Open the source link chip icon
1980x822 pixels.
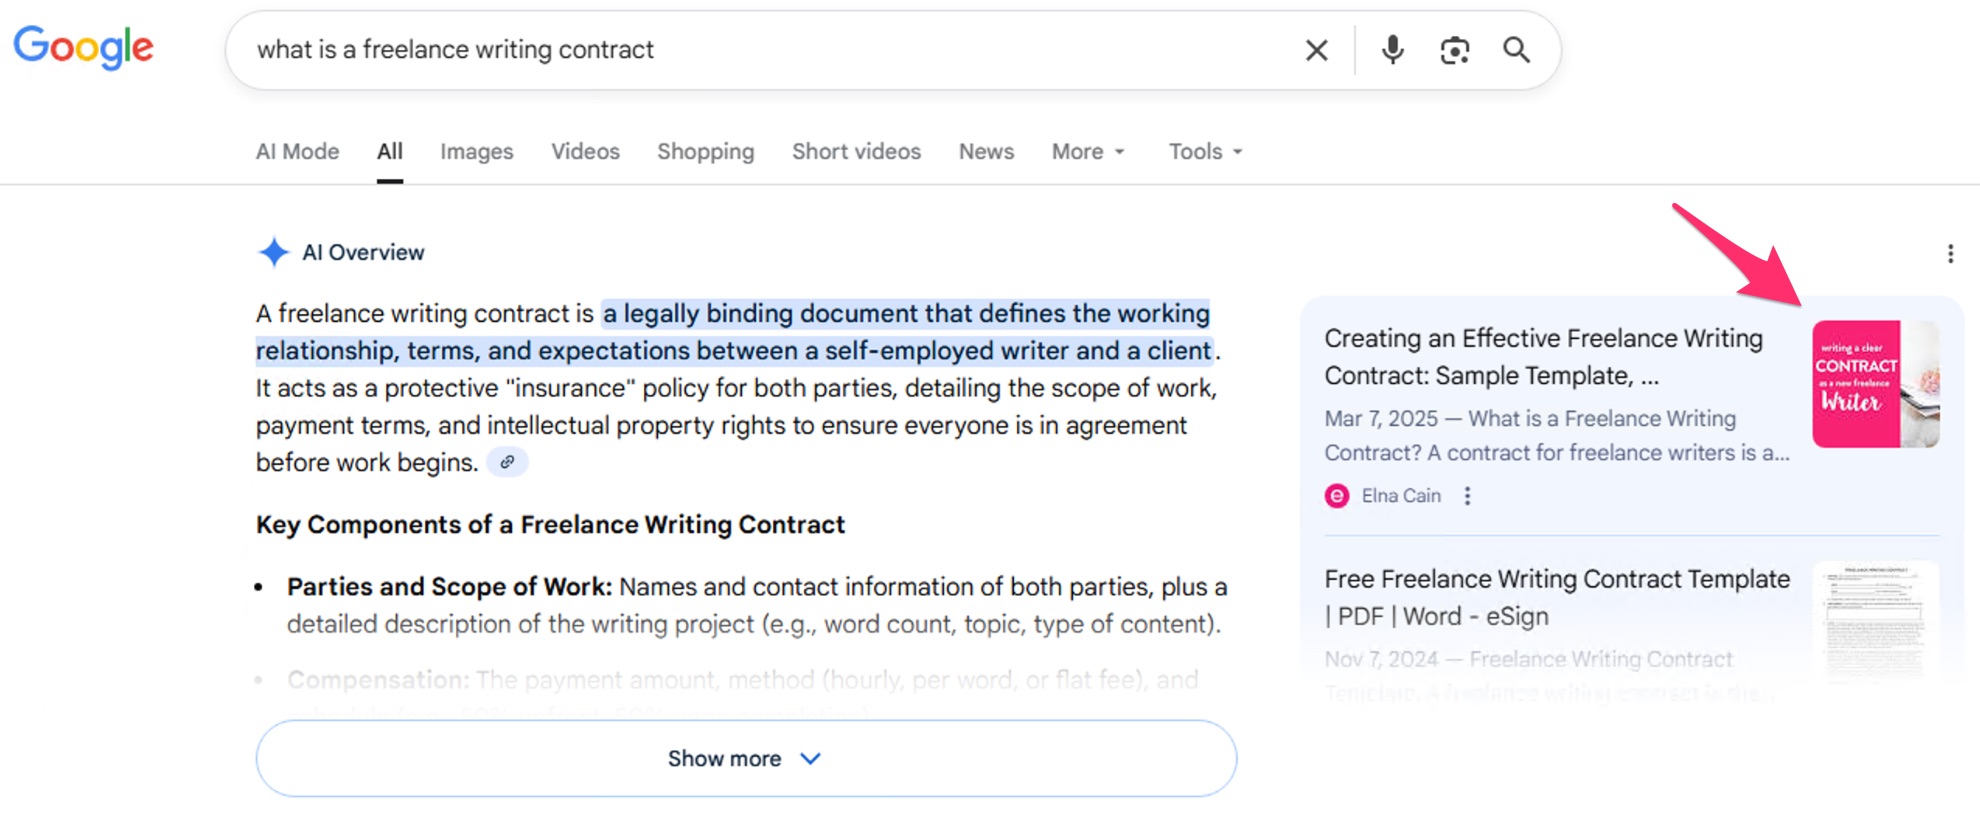click(507, 462)
